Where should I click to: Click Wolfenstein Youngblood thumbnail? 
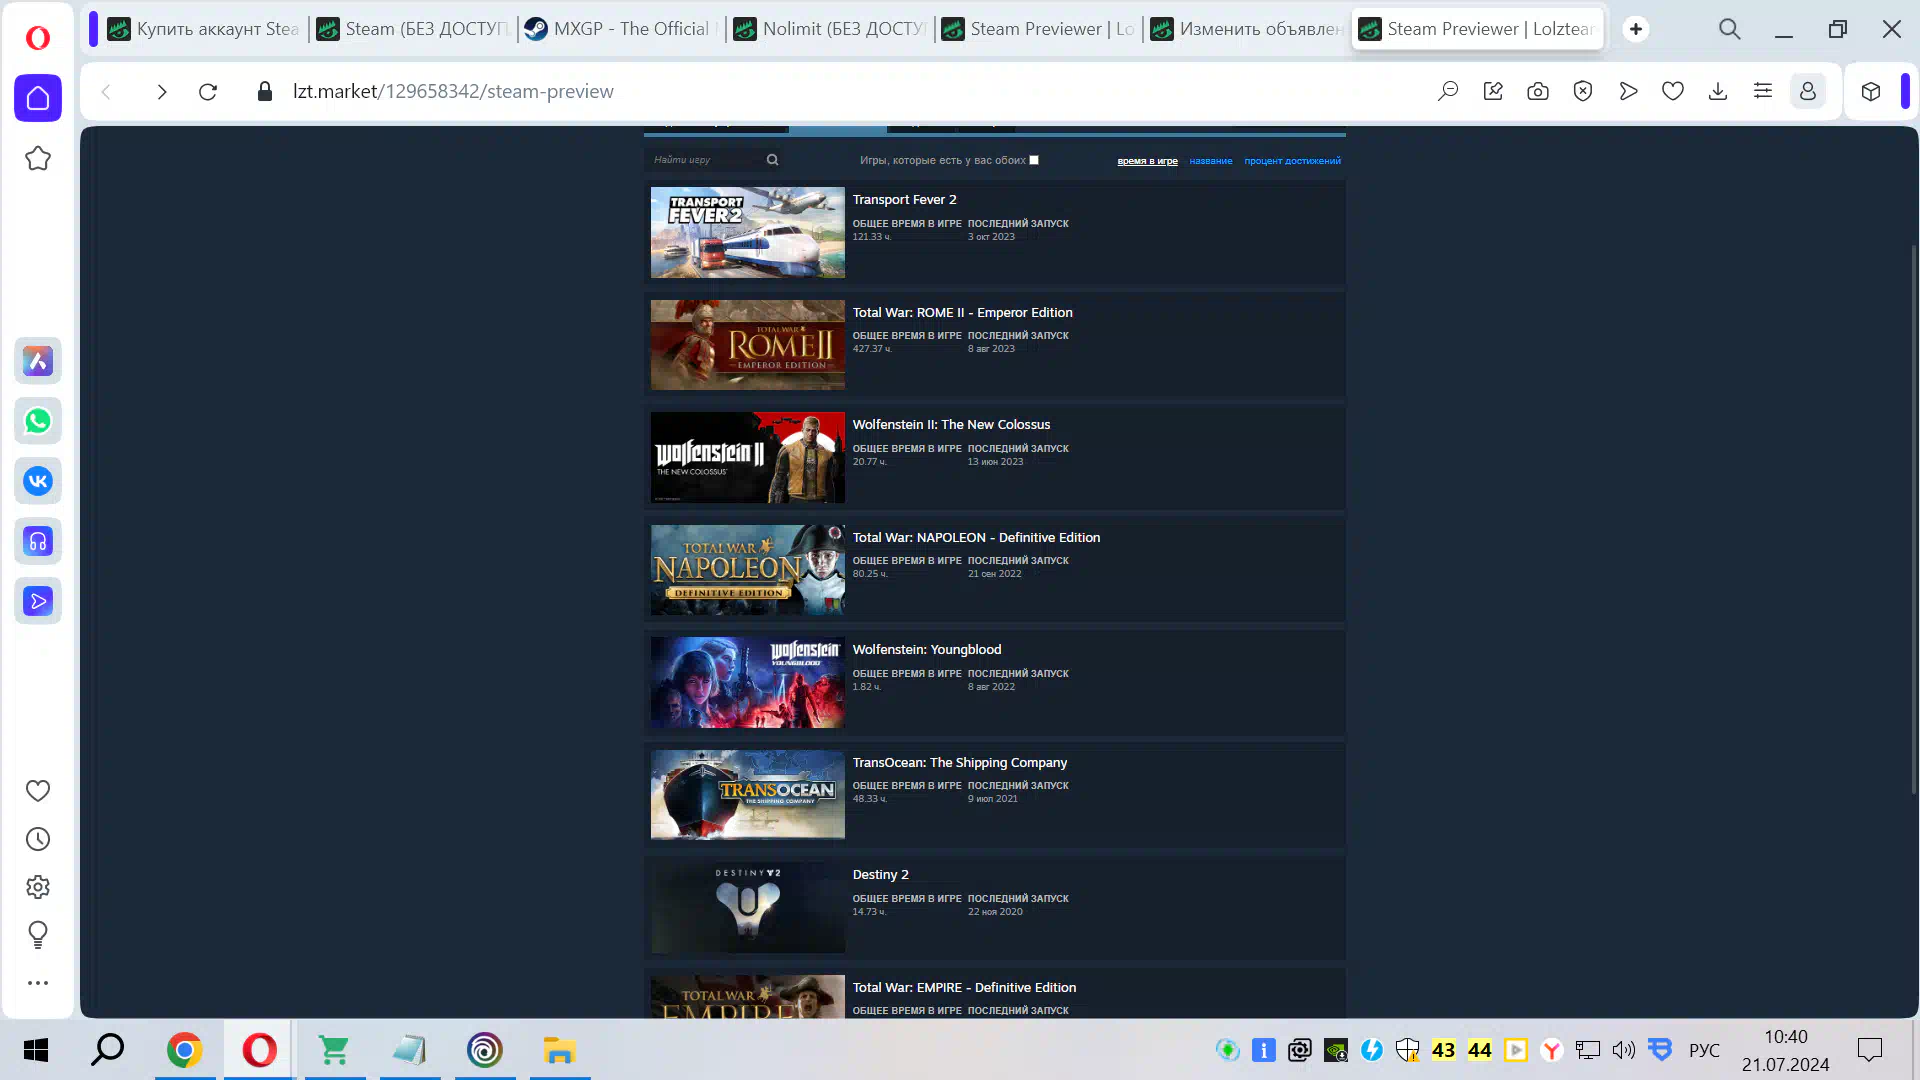point(747,682)
